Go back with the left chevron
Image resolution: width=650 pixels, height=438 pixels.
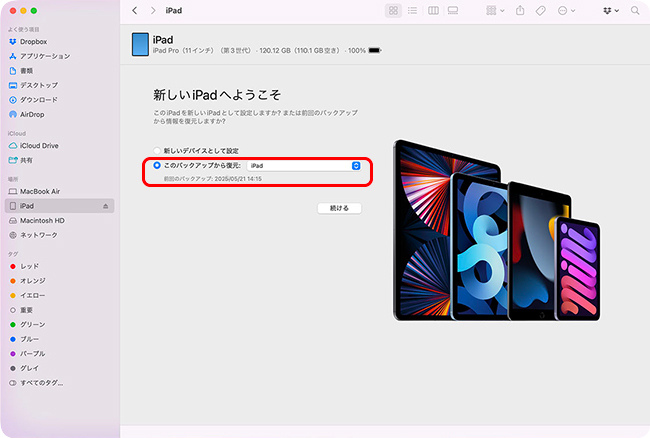(135, 11)
